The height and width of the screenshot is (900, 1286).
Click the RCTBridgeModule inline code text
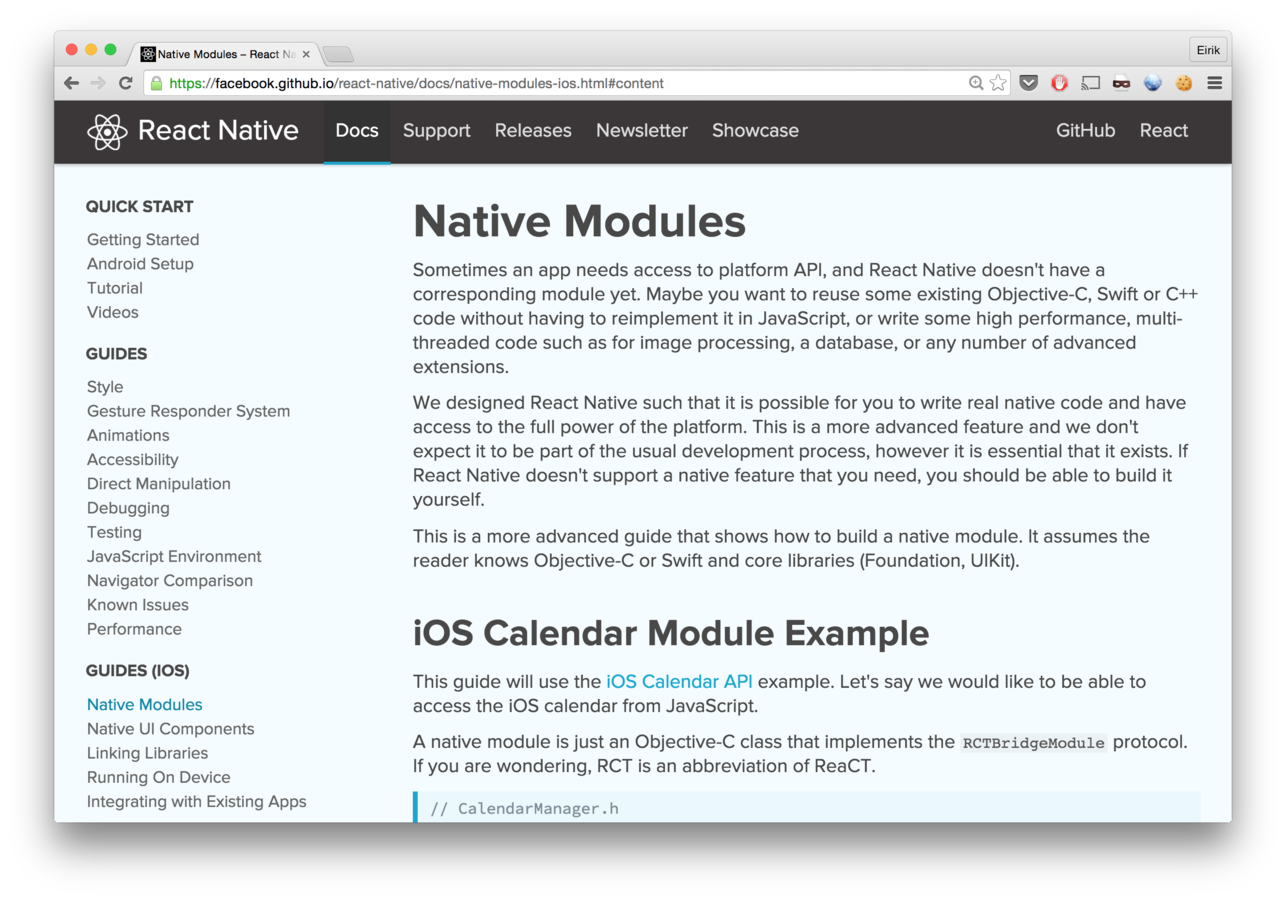tap(1034, 743)
